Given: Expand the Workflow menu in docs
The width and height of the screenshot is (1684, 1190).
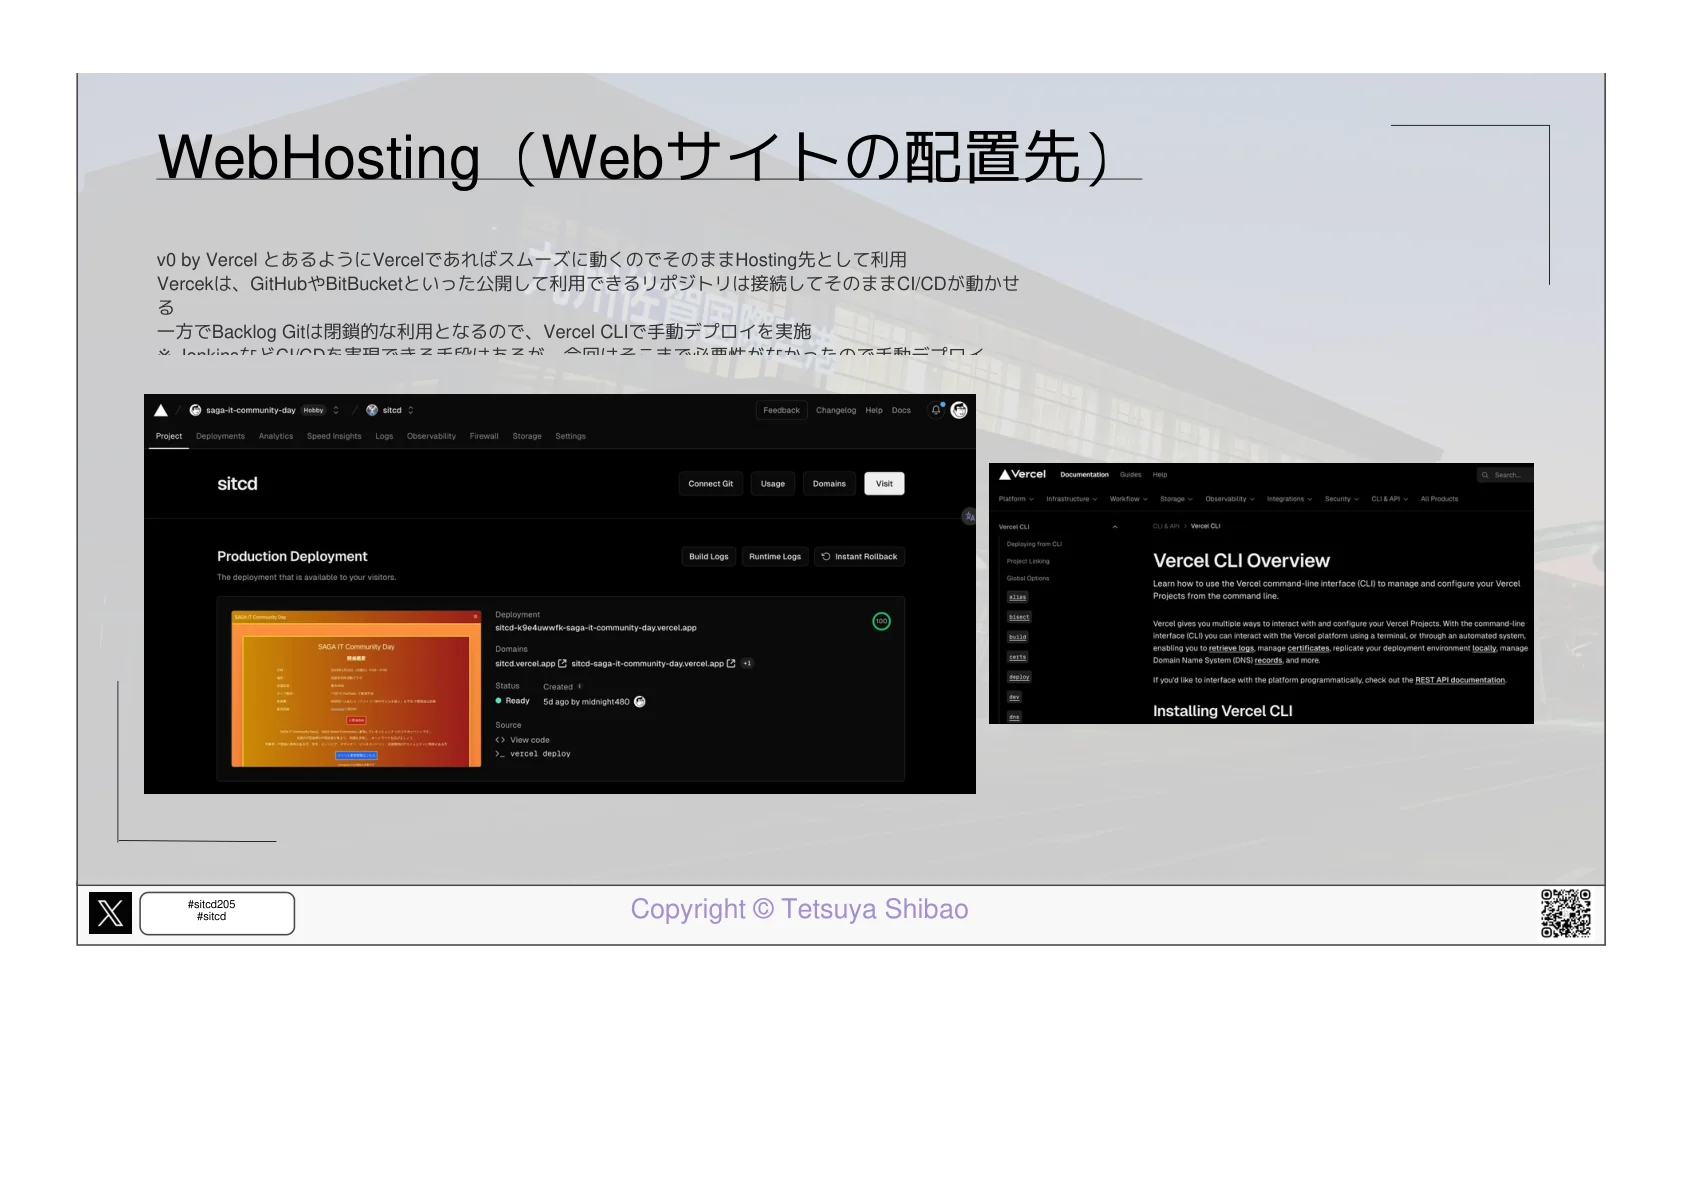Looking at the screenshot, I should point(1129,499).
